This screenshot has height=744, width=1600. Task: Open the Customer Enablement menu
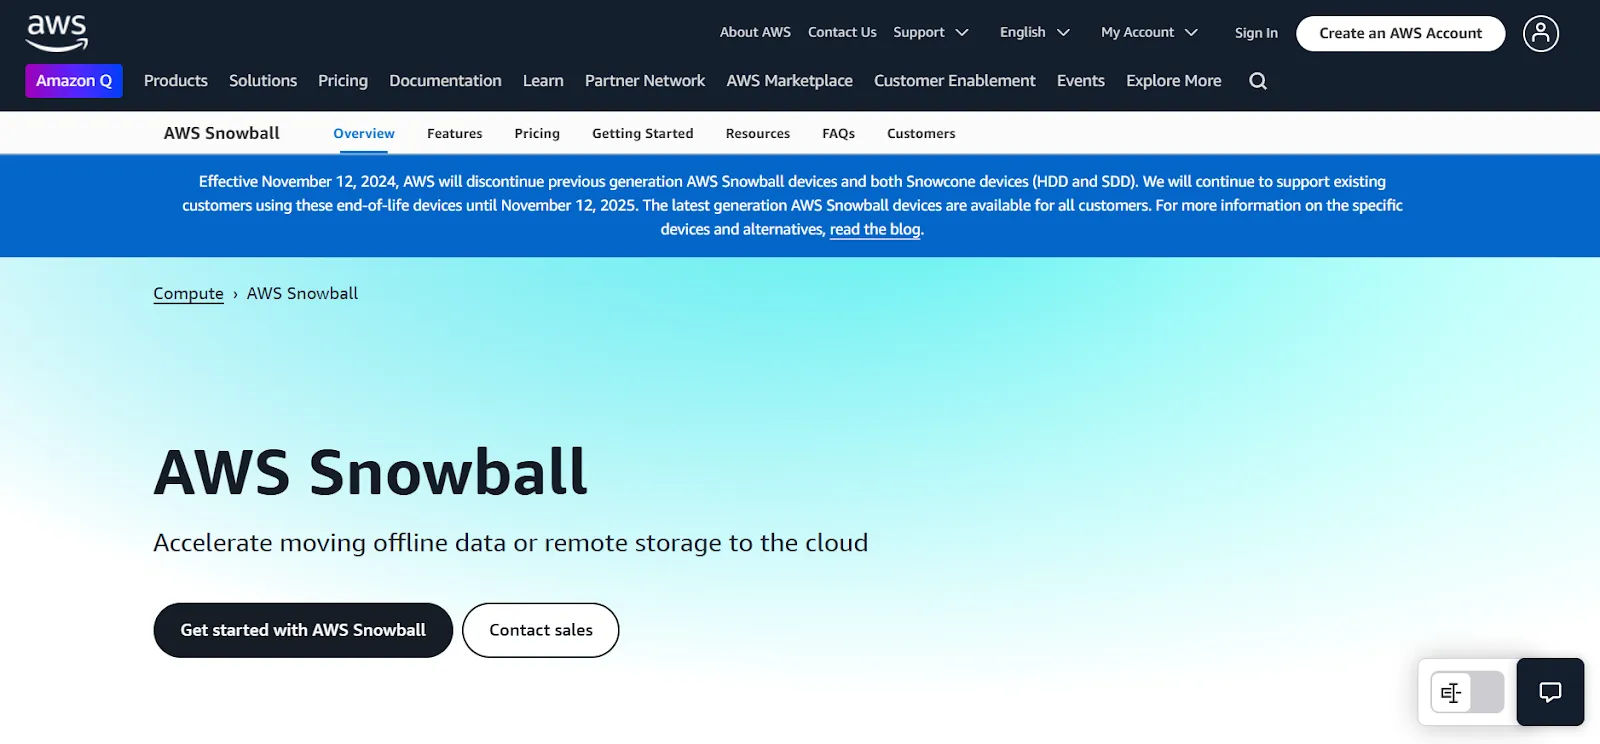pos(955,81)
